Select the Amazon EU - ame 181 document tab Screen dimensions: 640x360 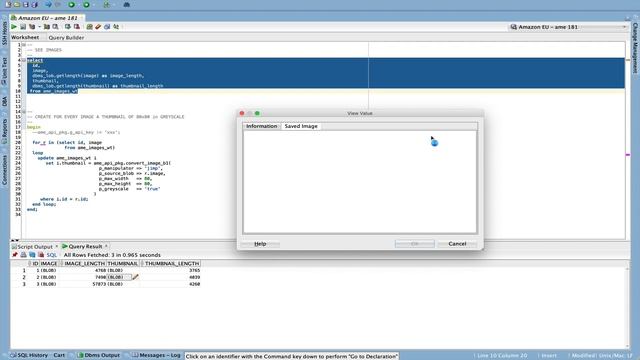point(47,18)
